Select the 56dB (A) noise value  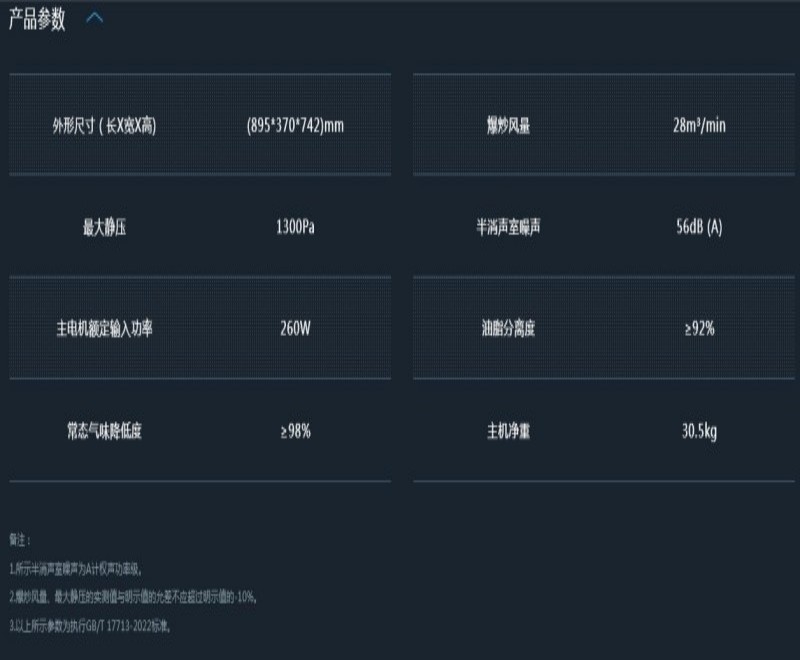click(699, 227)
